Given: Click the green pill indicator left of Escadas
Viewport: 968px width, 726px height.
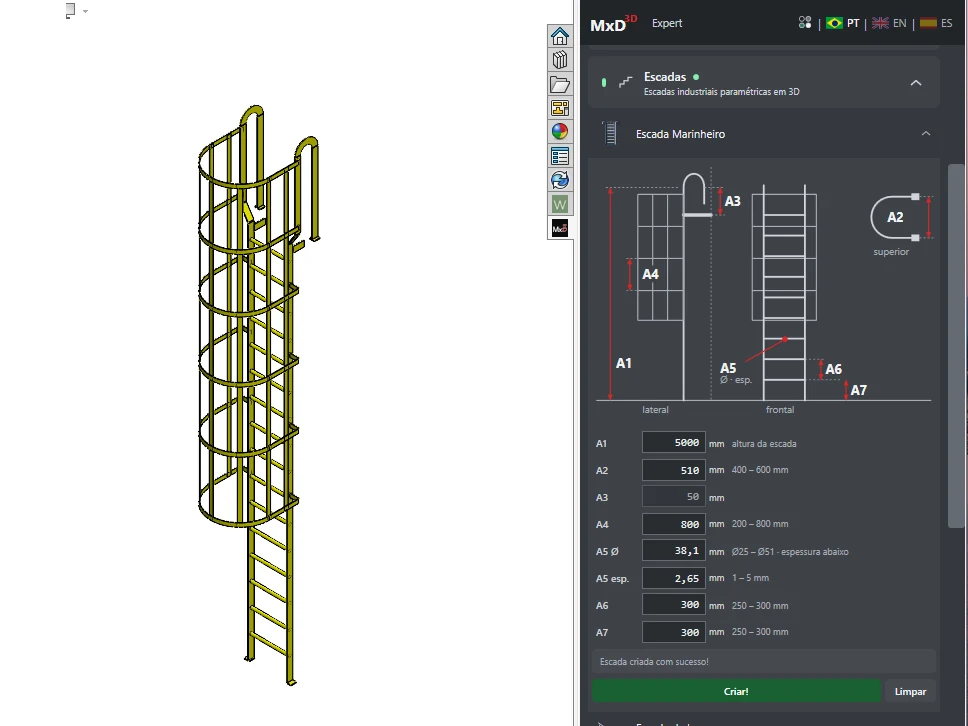Looking at the screenshot, I should 604,82.
